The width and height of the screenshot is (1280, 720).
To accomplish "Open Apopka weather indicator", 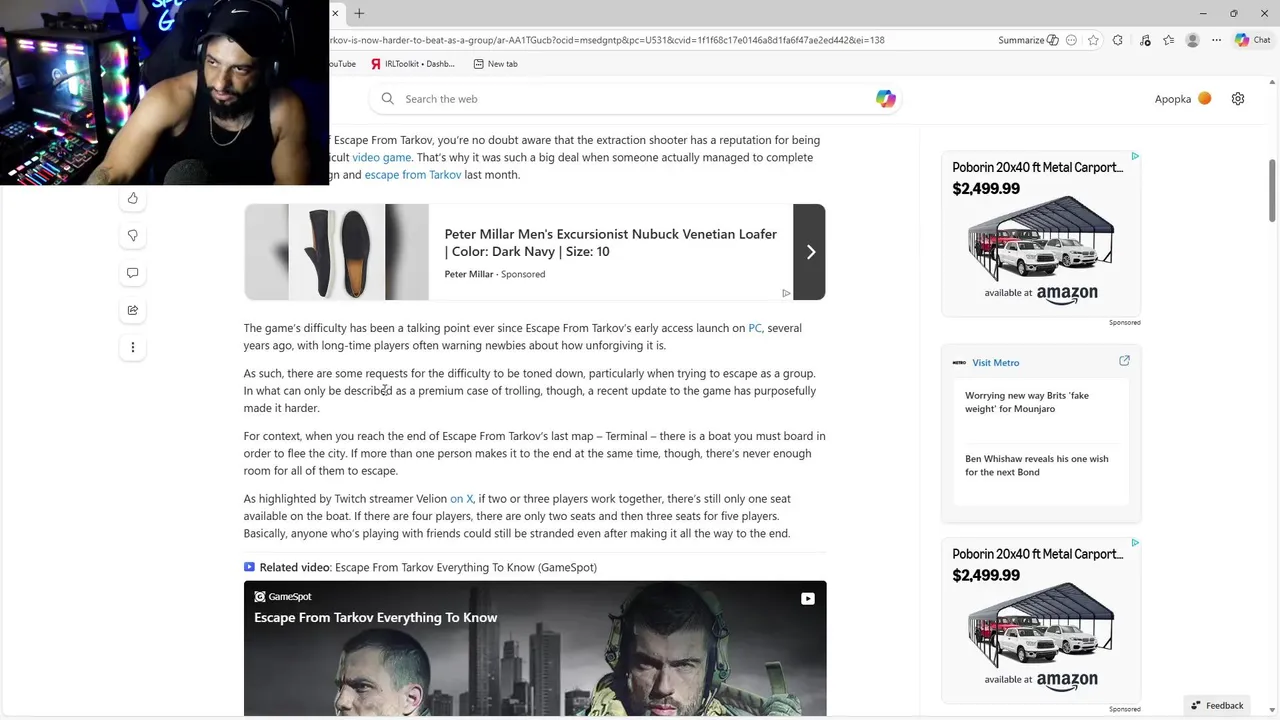I will (1183, 99).
